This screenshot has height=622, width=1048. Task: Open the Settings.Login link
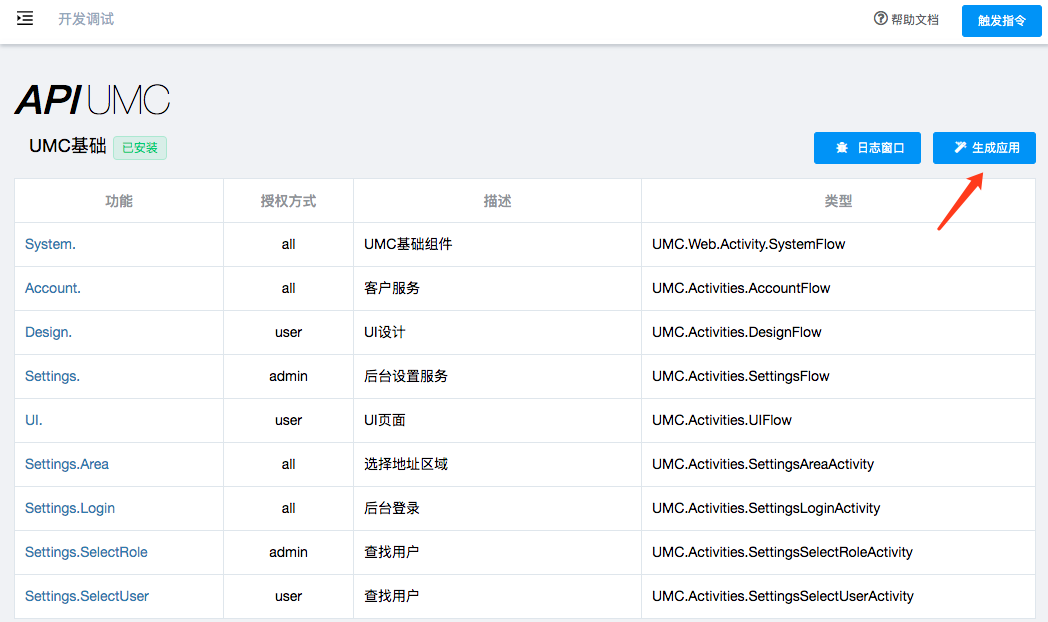pos(70,508)
